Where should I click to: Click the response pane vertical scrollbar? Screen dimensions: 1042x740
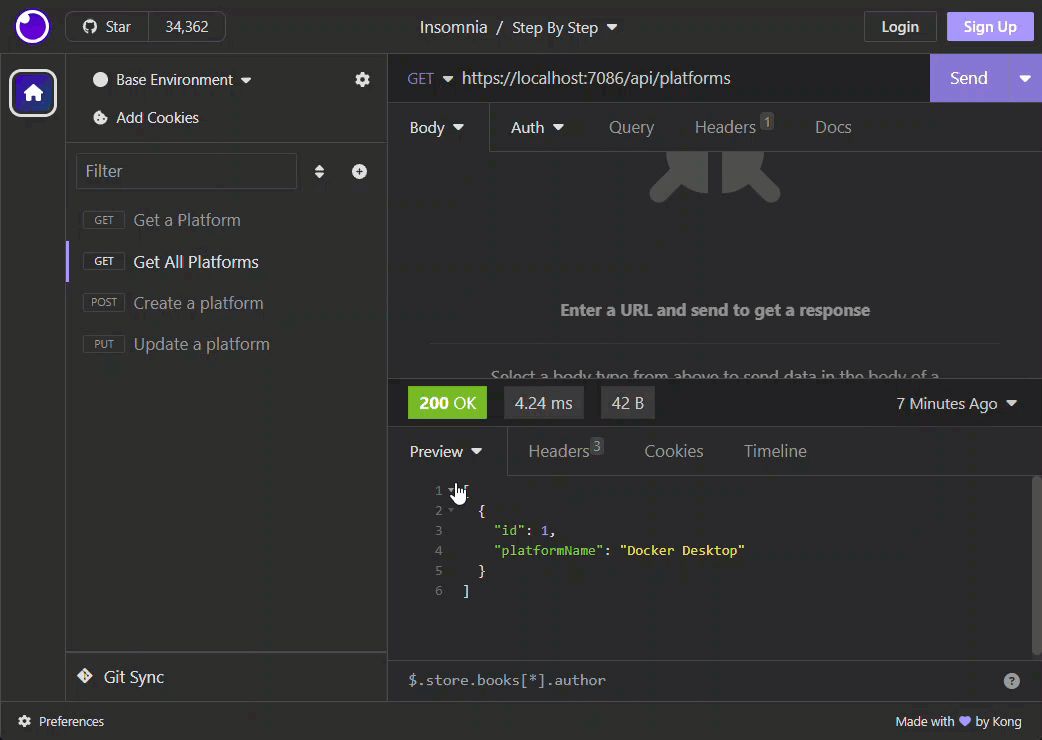click(1036, 565)
